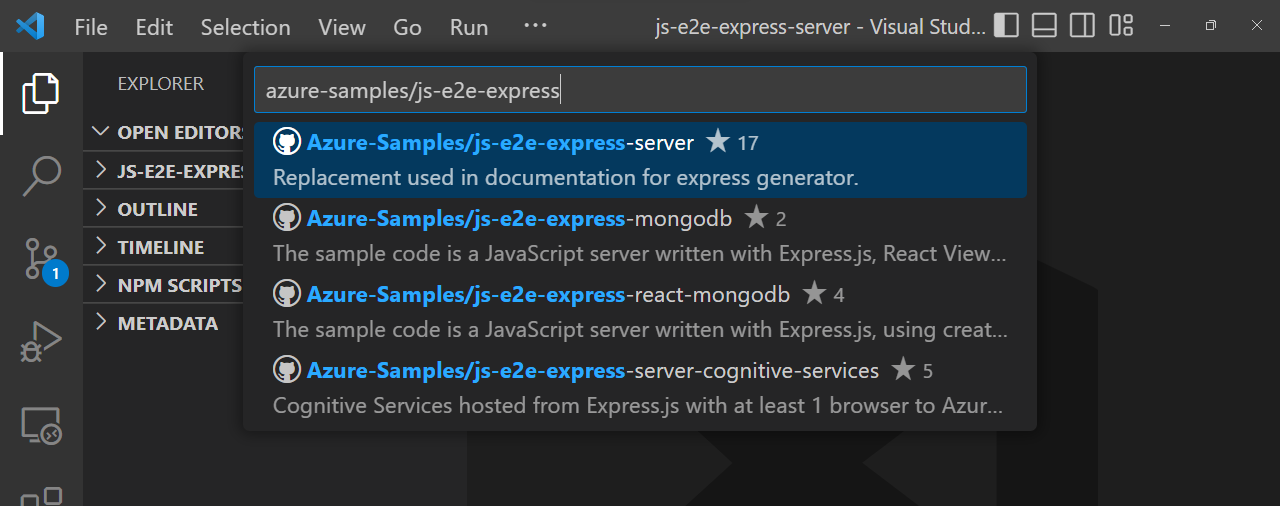Click star icon beside 2 count

click(756, 217)
